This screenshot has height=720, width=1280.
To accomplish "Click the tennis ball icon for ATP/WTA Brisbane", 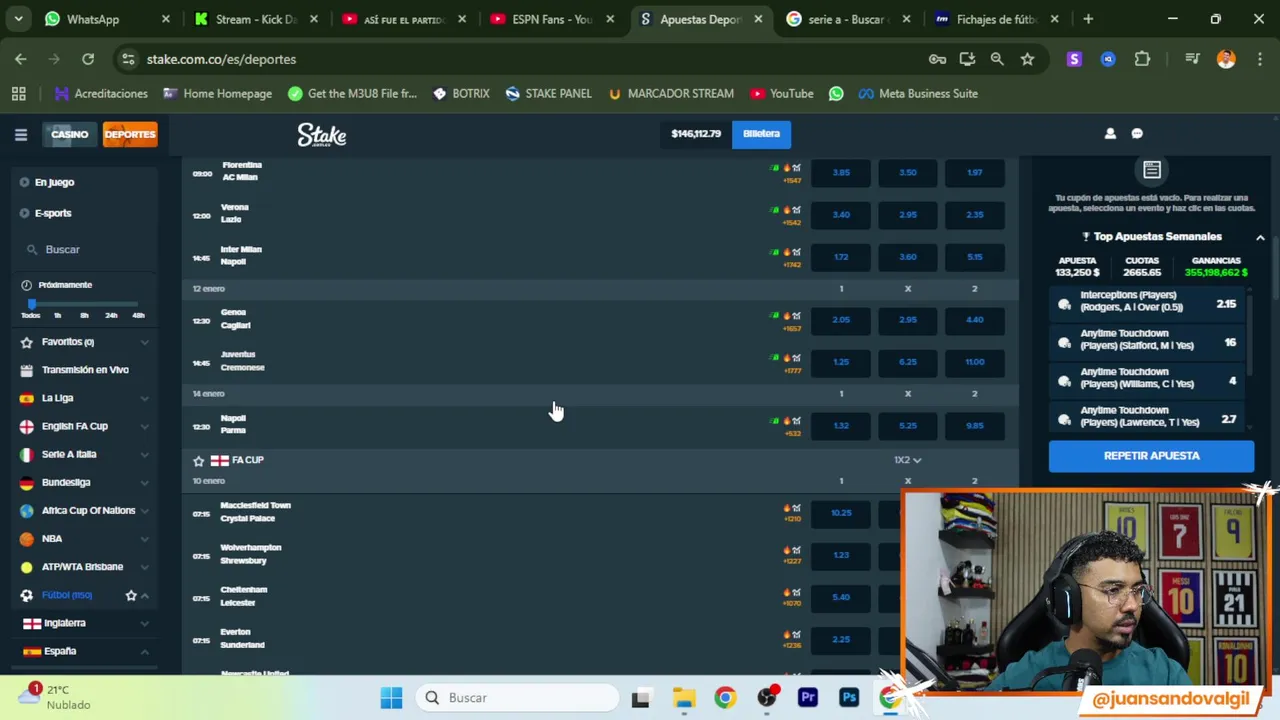I will pos(27,567).
